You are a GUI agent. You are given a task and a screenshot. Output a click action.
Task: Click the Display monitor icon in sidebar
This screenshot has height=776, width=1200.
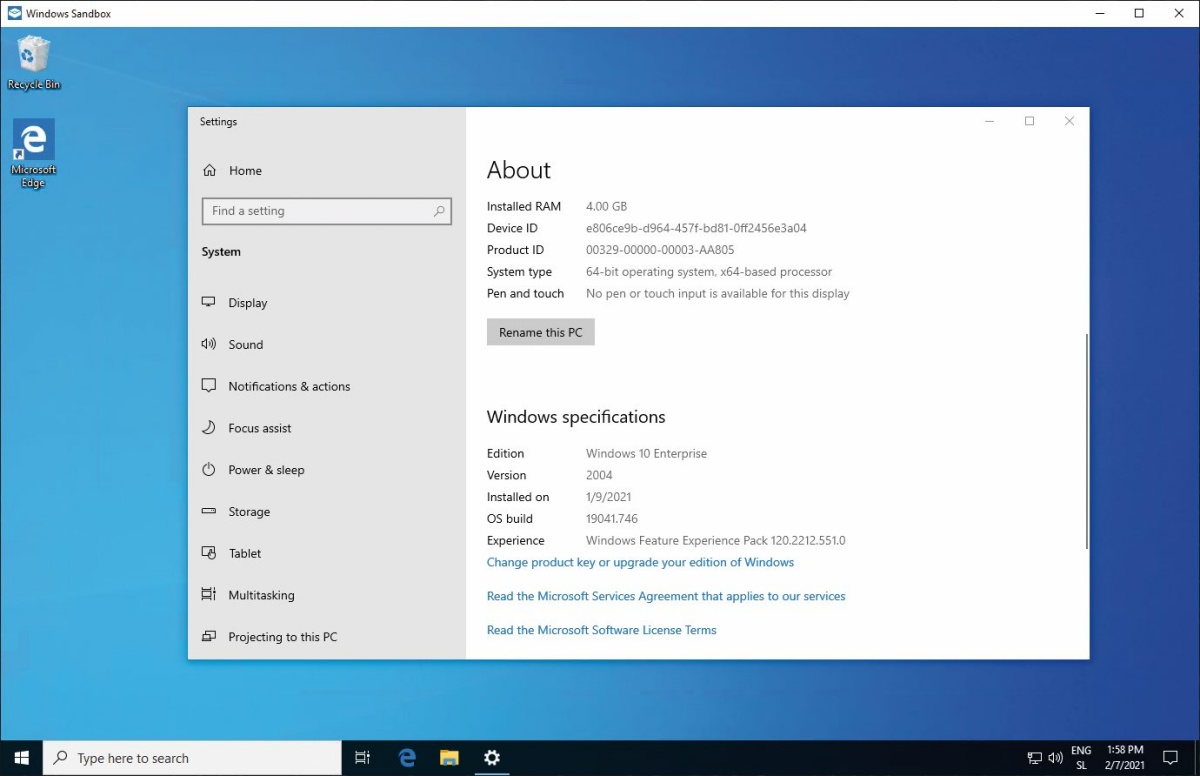(209, 302)
